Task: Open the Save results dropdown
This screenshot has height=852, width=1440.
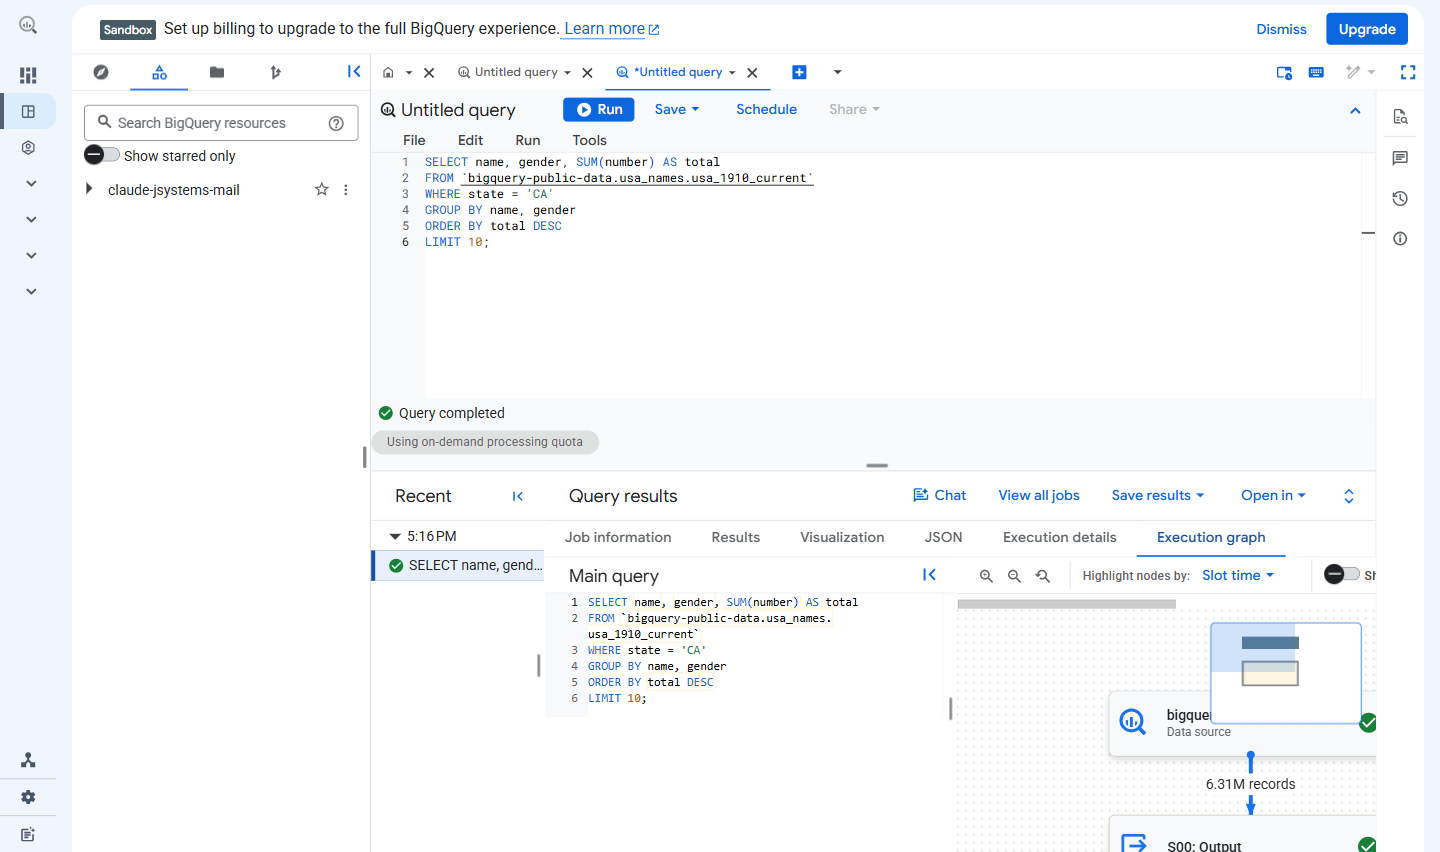Action: (x=1158, y=495)
